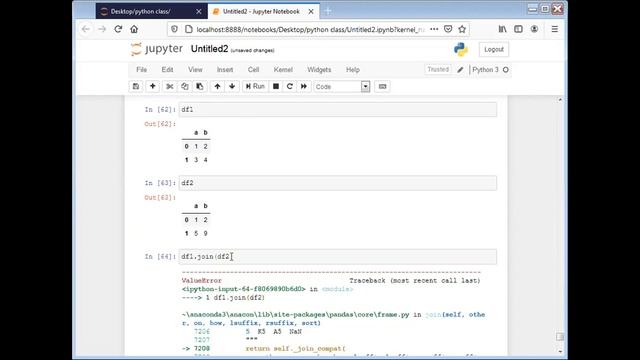Open the Kernel menu
The image size is (640, 360).
coord(283,70)
